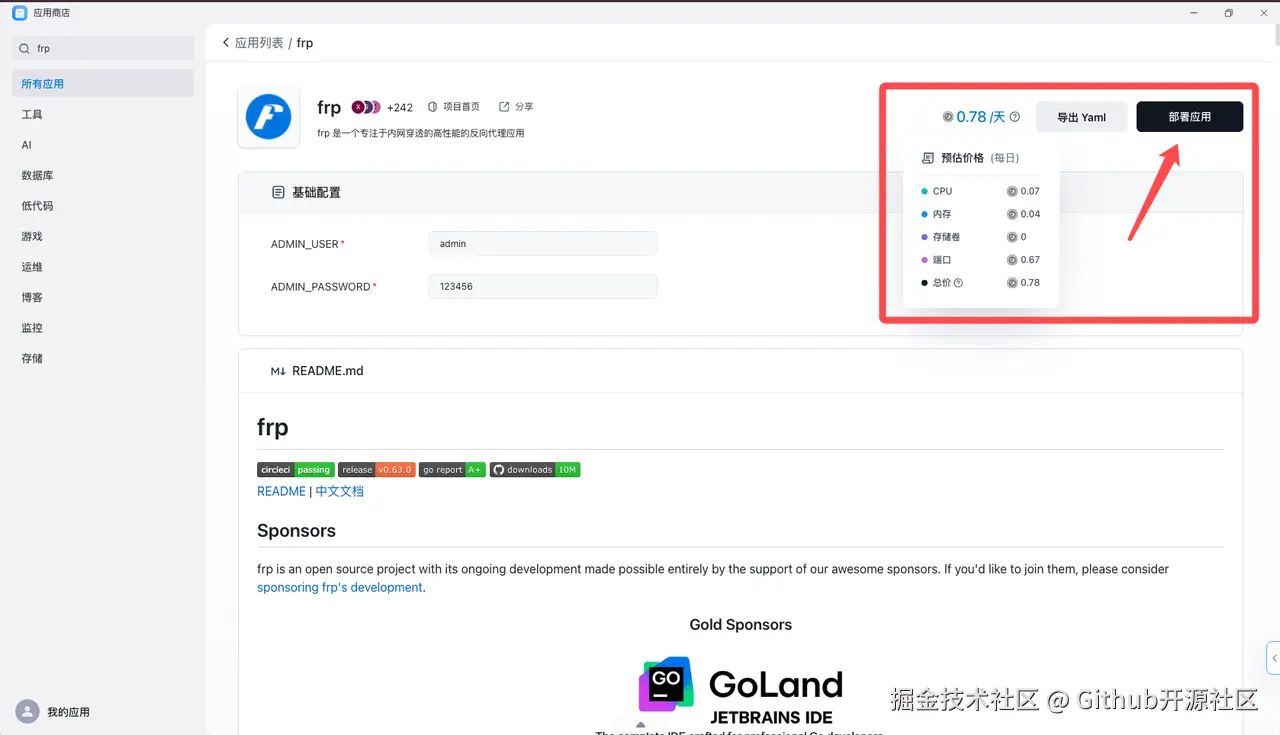This screenshot has height=735, width=1280.
Task: Follow the sponsoring frp's development link
Action: point(340,587)
